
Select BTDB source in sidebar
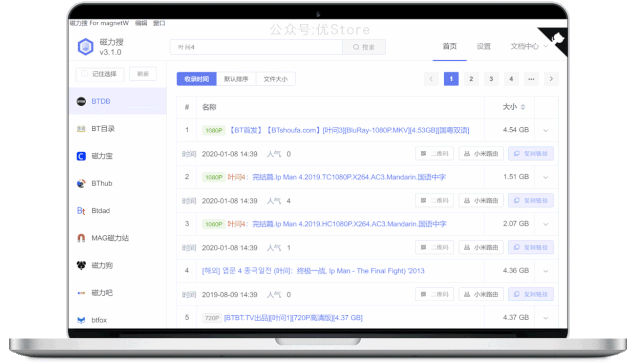[118, 101]
